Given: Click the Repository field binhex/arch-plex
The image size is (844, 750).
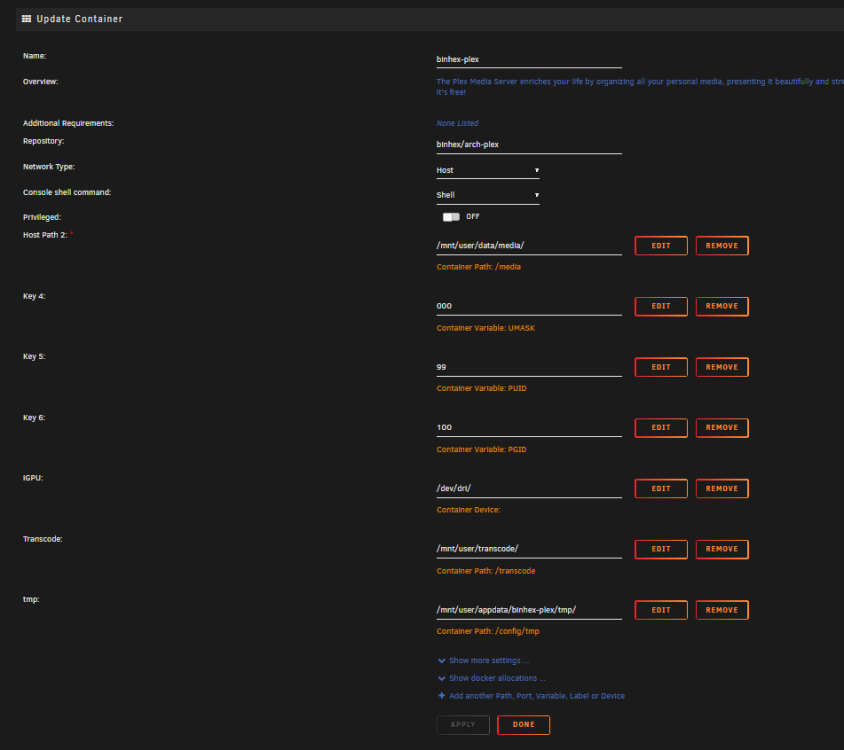Looking at the screenshot, I should click(x=529, y=144).
